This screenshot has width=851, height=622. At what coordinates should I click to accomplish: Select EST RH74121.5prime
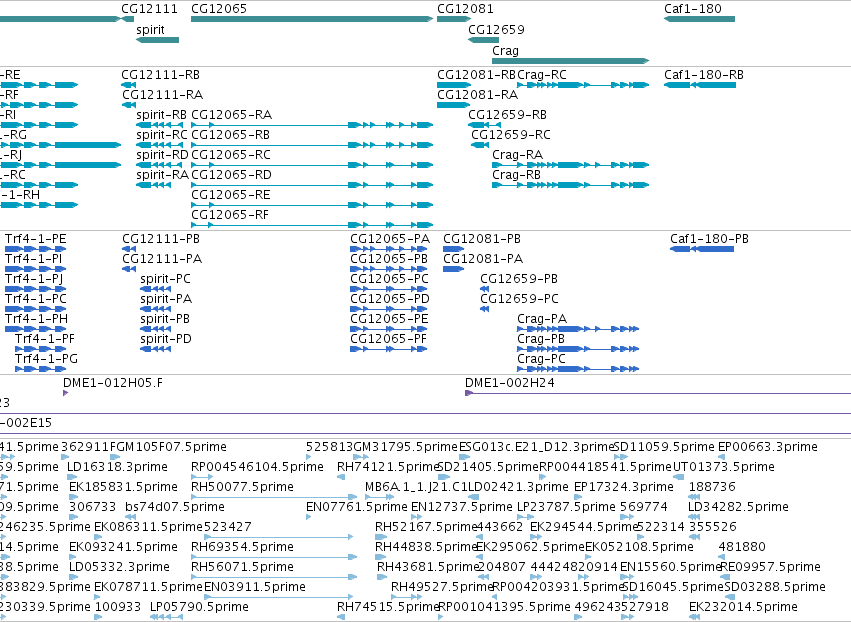coord(341,477)
